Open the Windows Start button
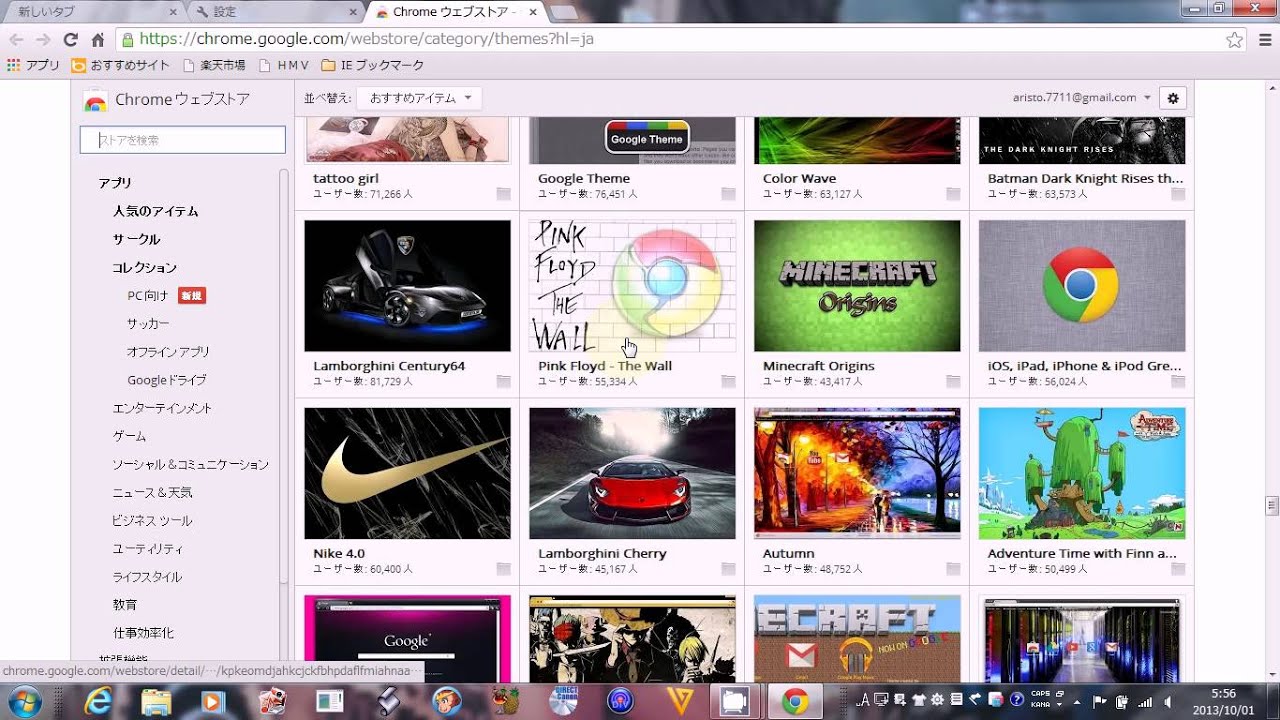 (x=23, y=701)
